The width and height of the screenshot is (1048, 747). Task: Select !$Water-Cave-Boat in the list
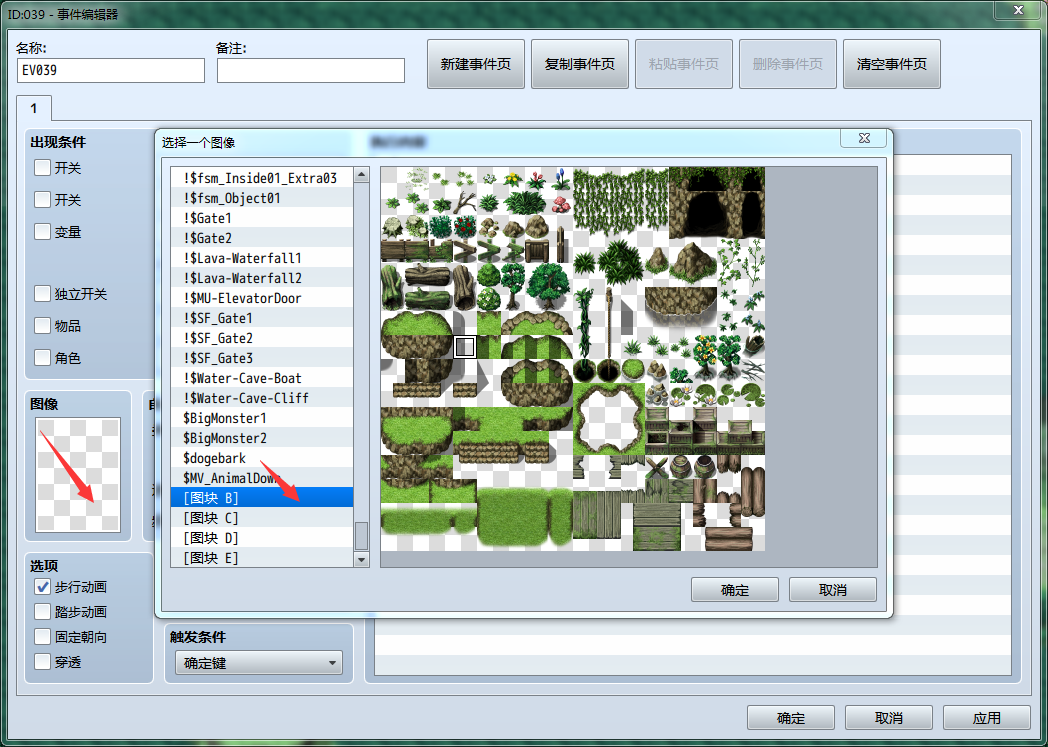tap(262, 378)
